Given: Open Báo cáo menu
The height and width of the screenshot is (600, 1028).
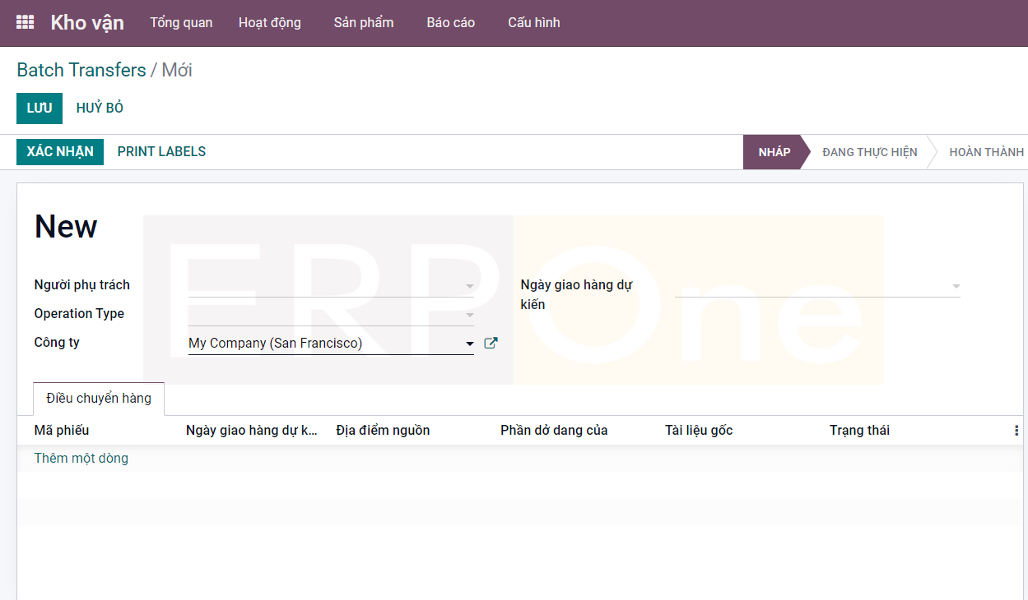Looking at the screenshot, I should point(450,22).
